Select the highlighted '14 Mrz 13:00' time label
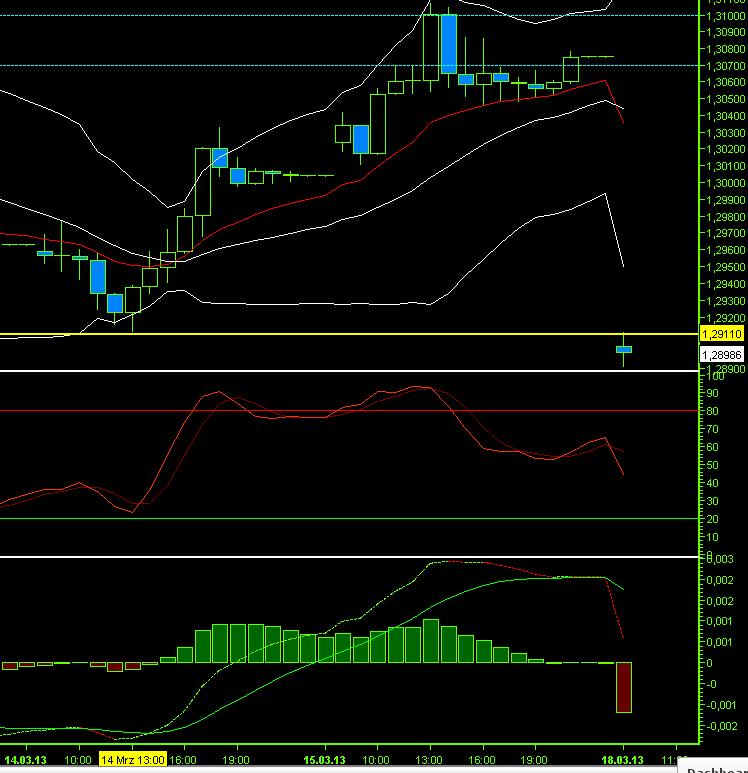Viewport: 748px width, 773px height. point(133,760)
